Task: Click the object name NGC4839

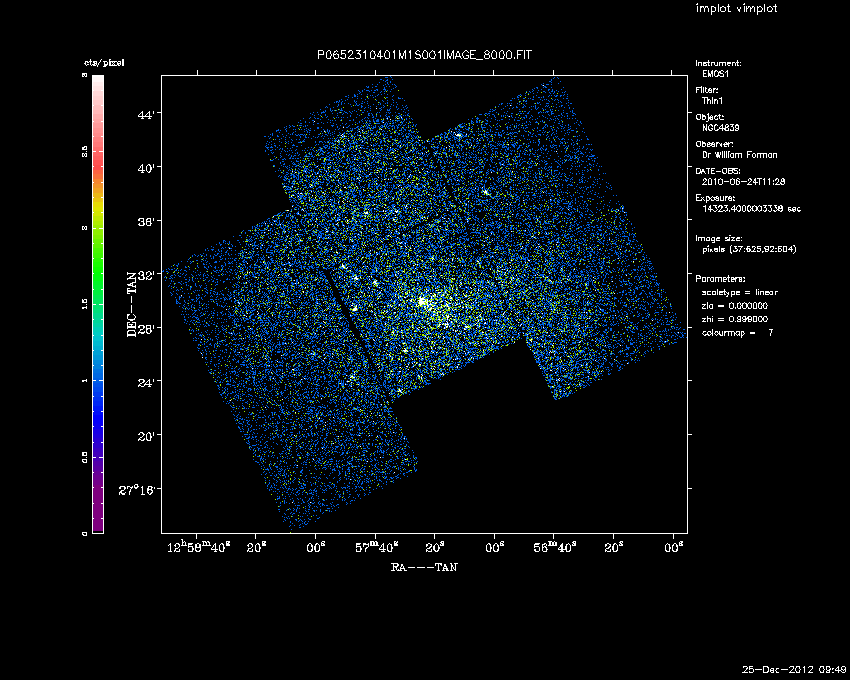Action: pos(720,128)
